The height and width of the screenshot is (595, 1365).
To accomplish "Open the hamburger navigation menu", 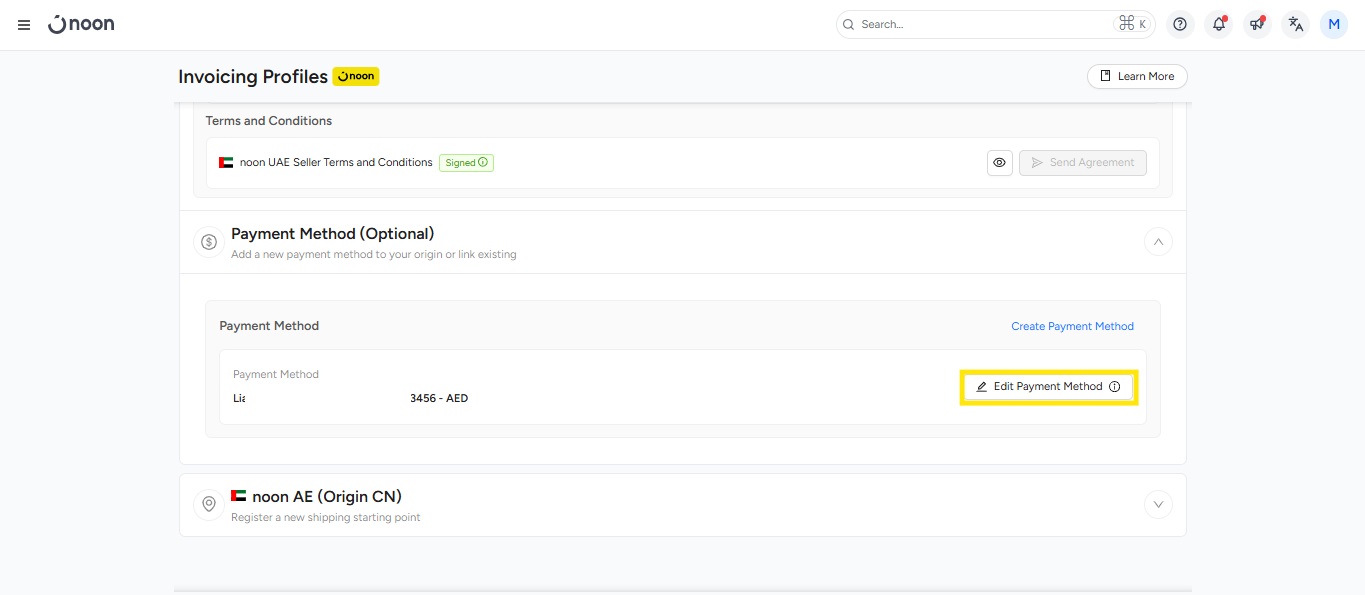I will (24, 25).
